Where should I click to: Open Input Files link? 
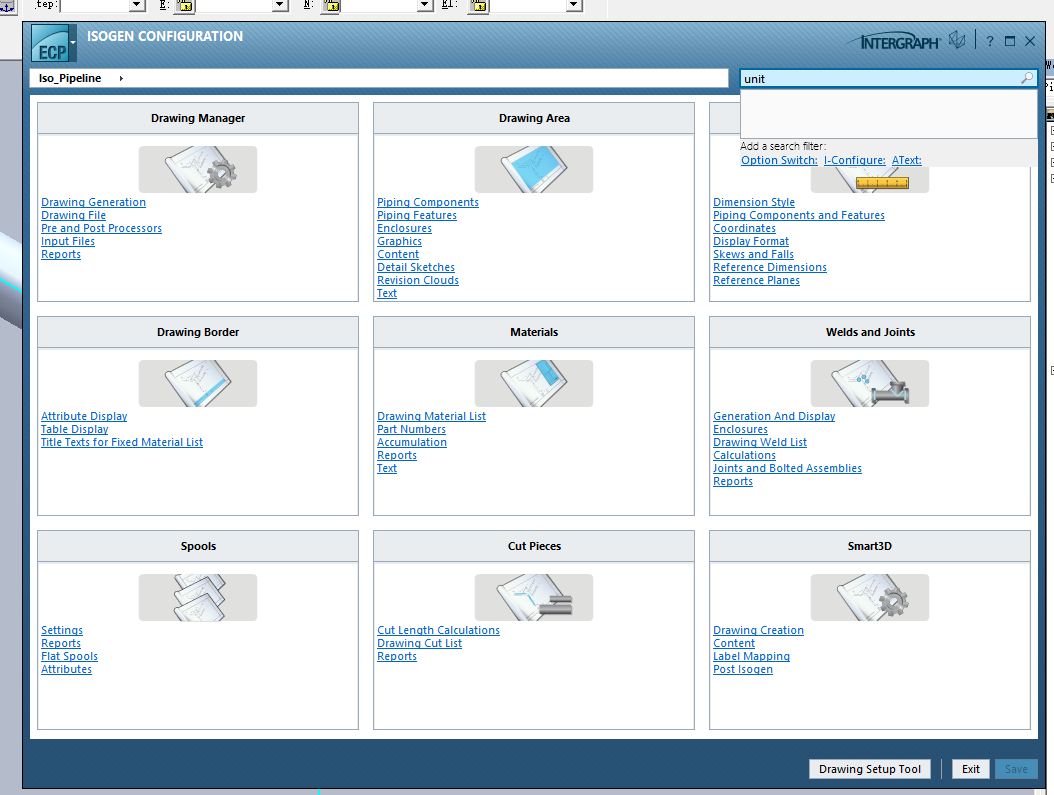[x=68, y=241]
